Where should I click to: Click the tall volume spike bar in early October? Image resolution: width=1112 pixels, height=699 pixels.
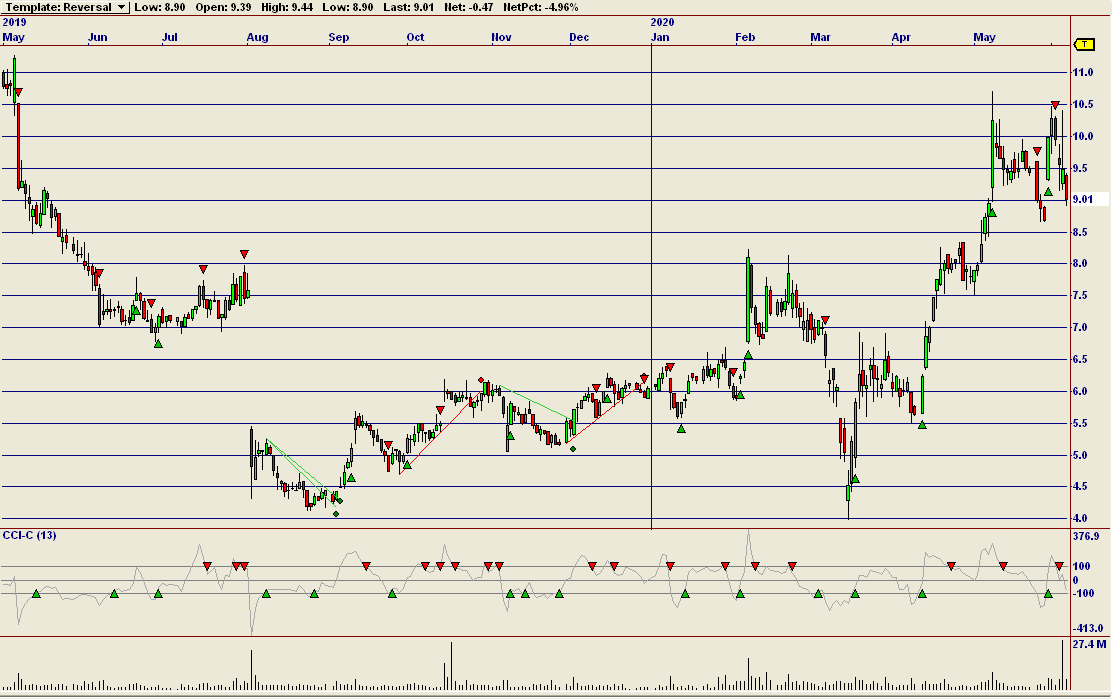(451, 666)
